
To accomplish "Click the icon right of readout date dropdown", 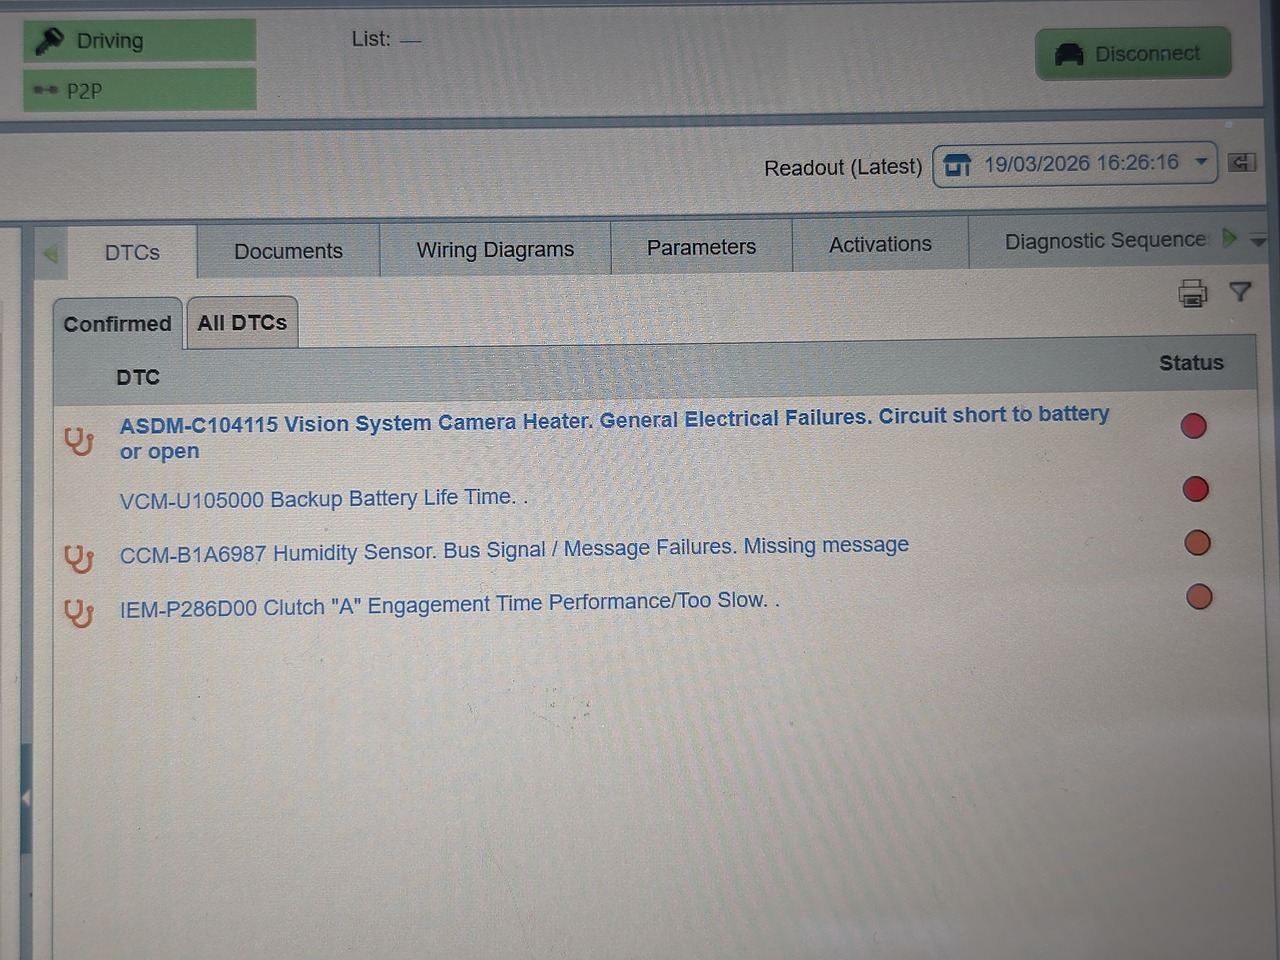I will click(1241, 162).
